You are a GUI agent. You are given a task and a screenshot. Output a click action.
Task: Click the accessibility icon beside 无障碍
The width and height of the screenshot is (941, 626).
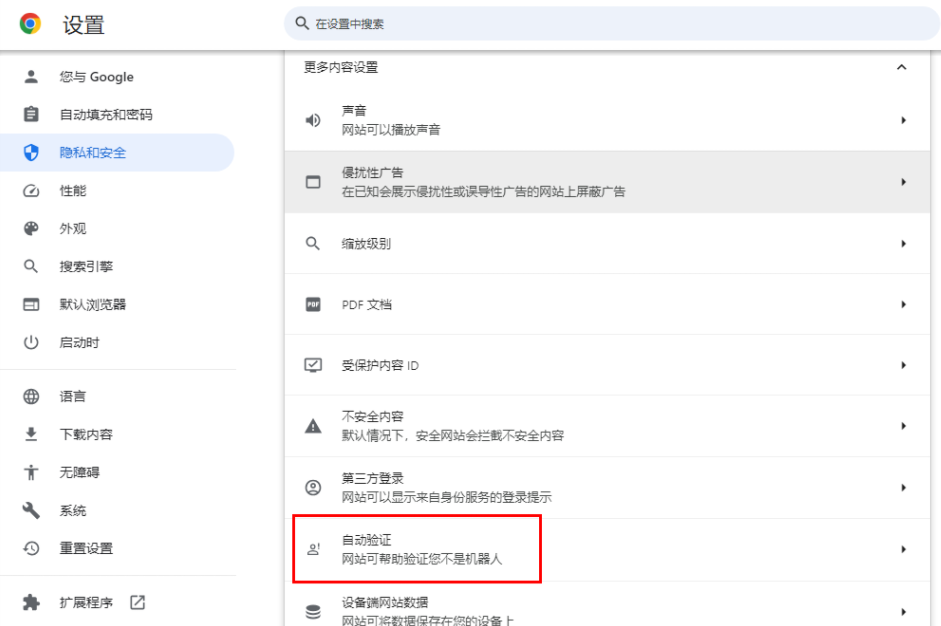[31, 472]
